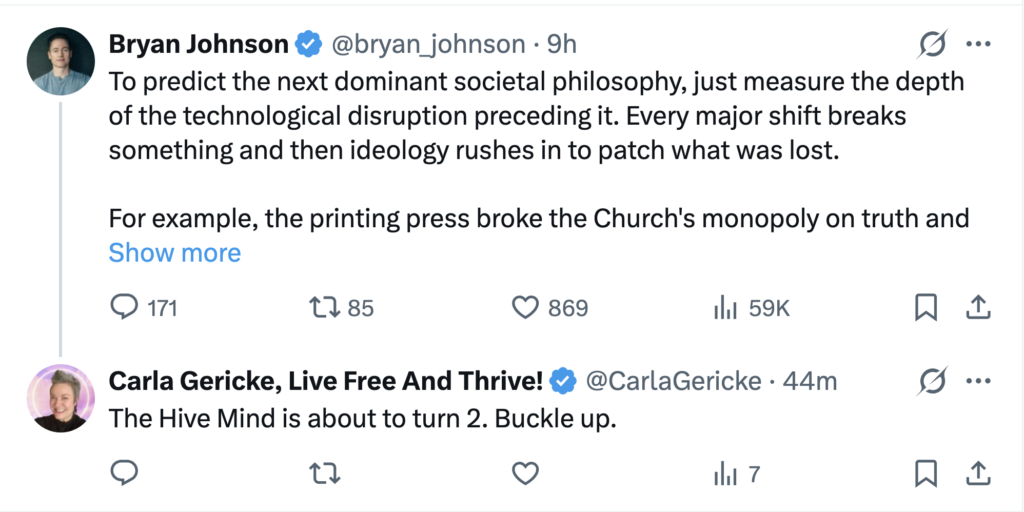This screenshot has height=512, width=1024.
Task: Like Bryan Johnson's post
Action: [526, 308]
